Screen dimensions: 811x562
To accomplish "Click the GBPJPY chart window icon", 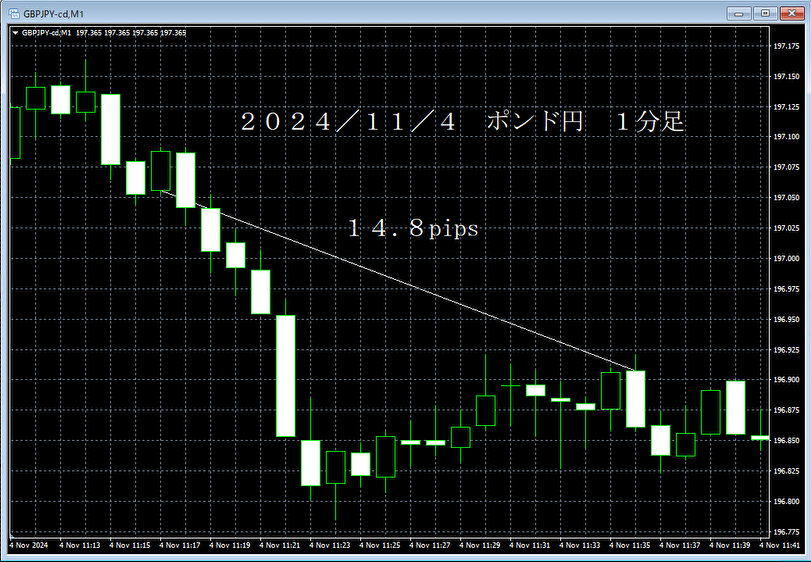I will 14,13.
